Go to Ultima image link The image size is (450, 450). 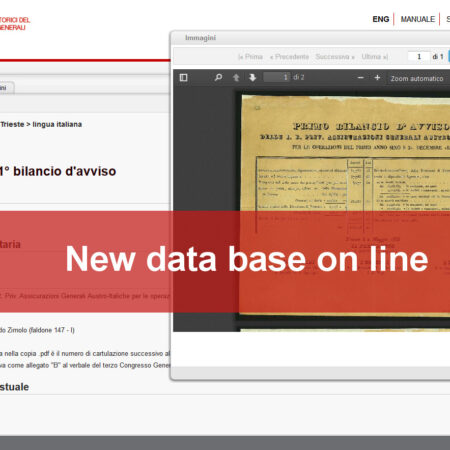point(375,57)
